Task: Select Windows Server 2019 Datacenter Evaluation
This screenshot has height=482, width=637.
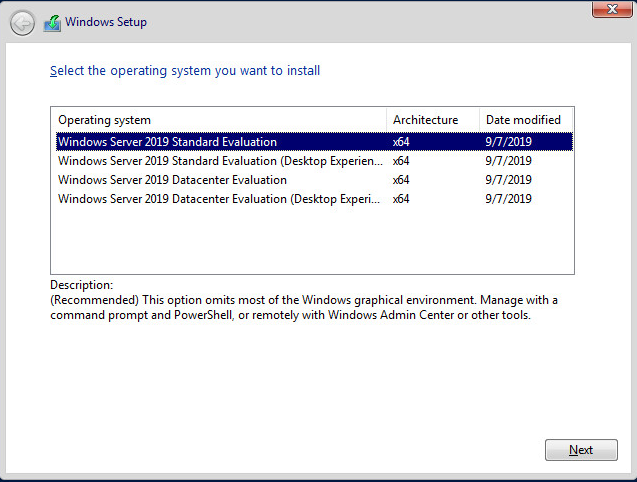Action: (x=172, y=180)
